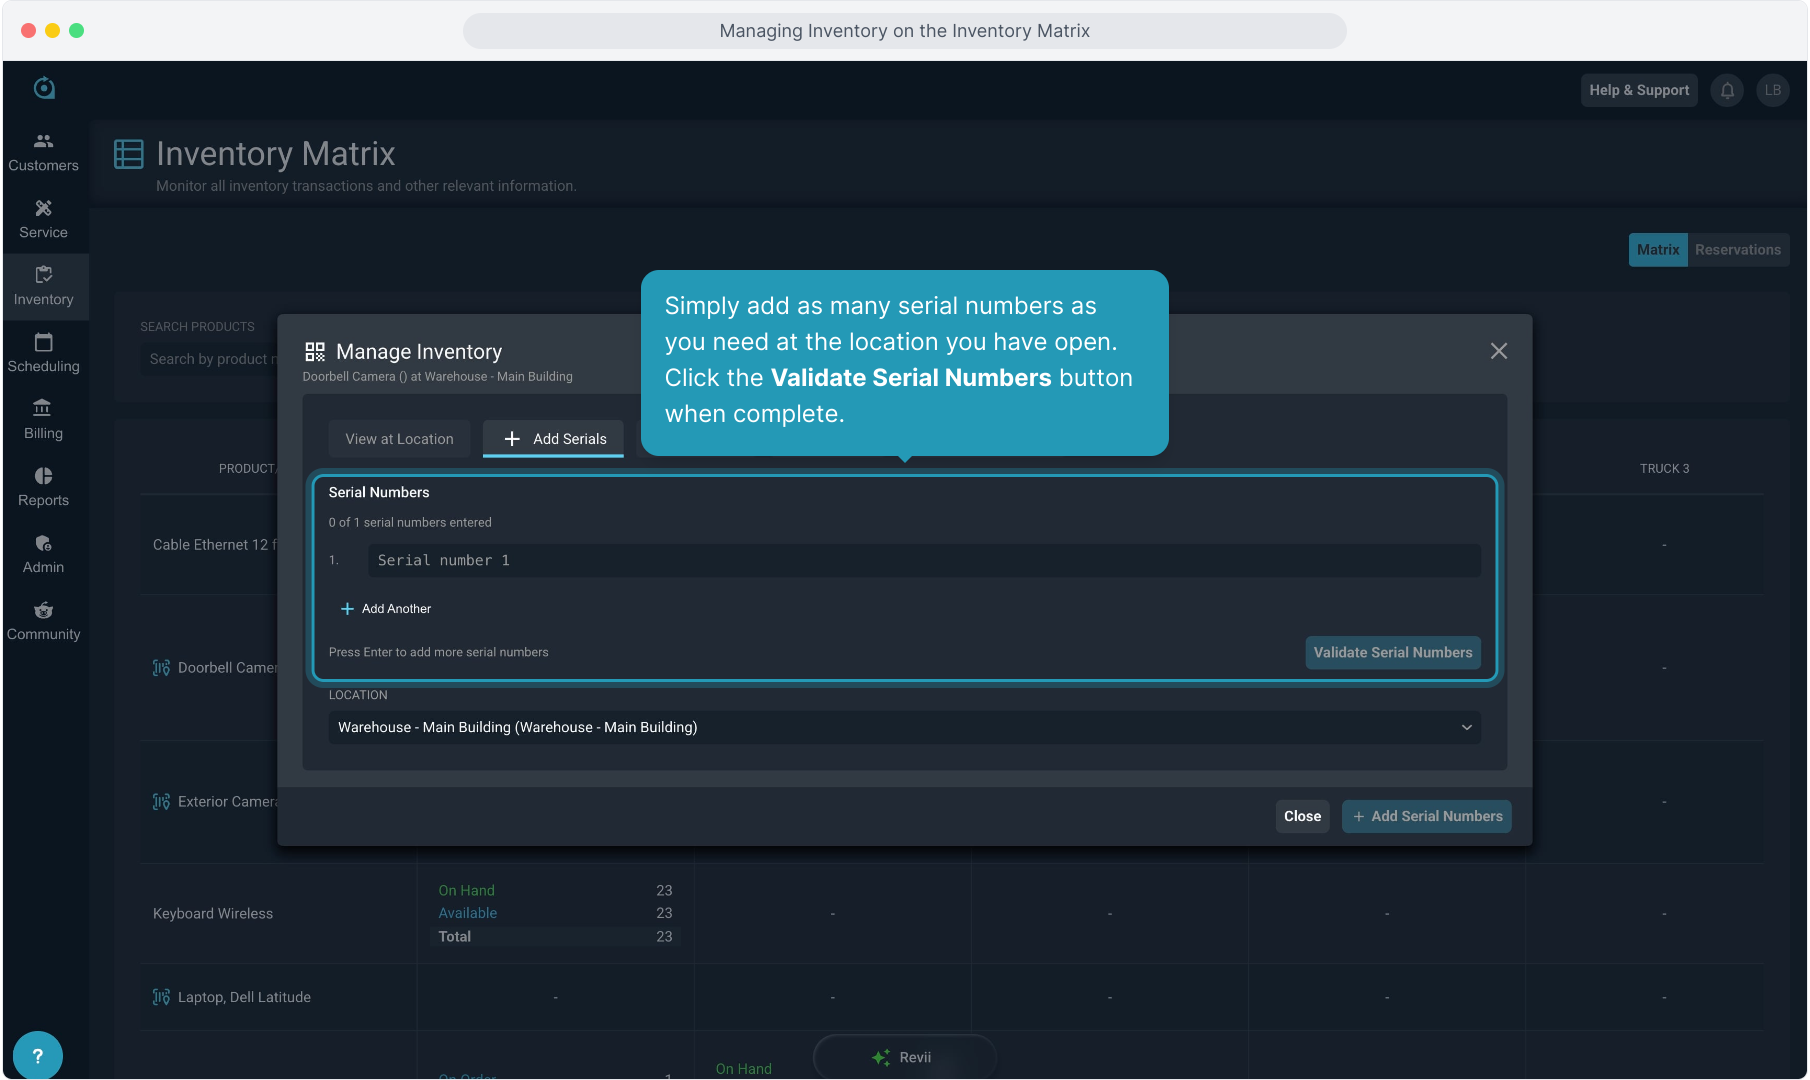The width and height of the screenshot is (1810, 1080).
Task: Click the notifications bell icon
Action: pyautogui.click(x=1727, y=90)
